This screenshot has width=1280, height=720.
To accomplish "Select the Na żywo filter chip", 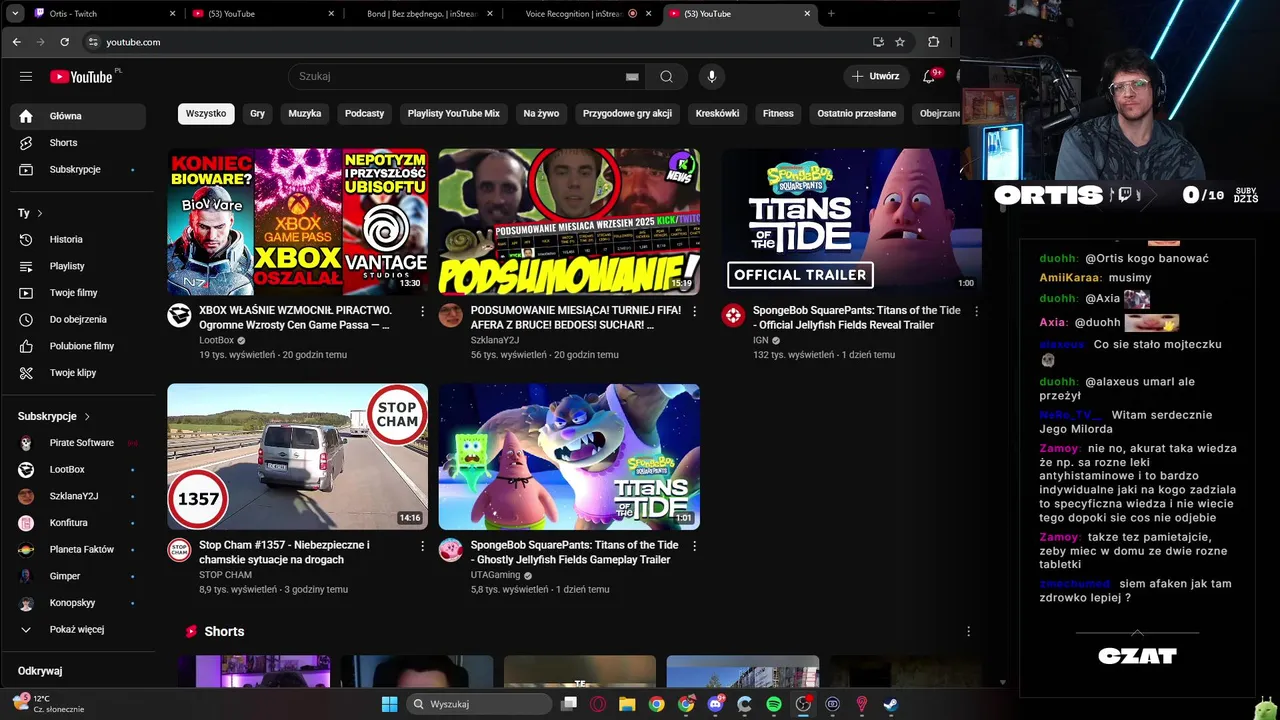I will point(541,113).
